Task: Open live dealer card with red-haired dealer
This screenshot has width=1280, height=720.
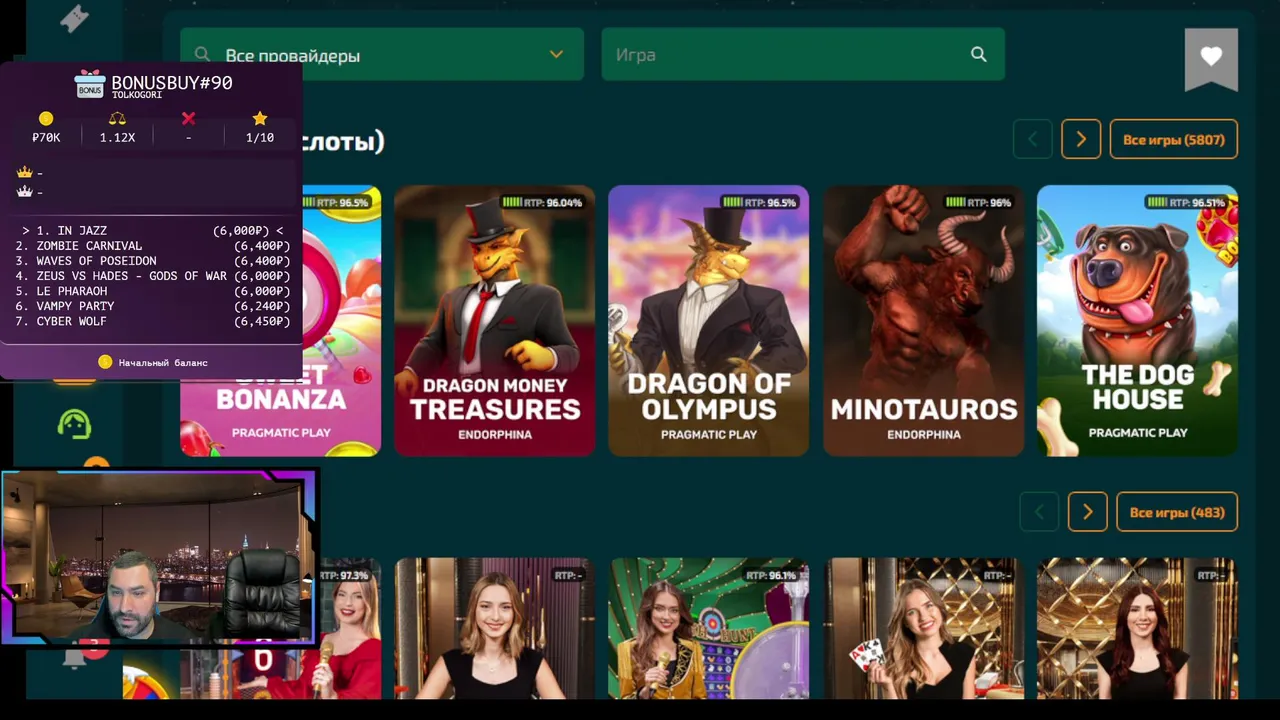Action: coord(1137,628)
